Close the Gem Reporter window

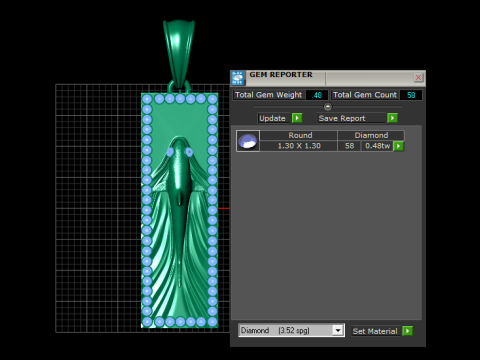(418, 78)
